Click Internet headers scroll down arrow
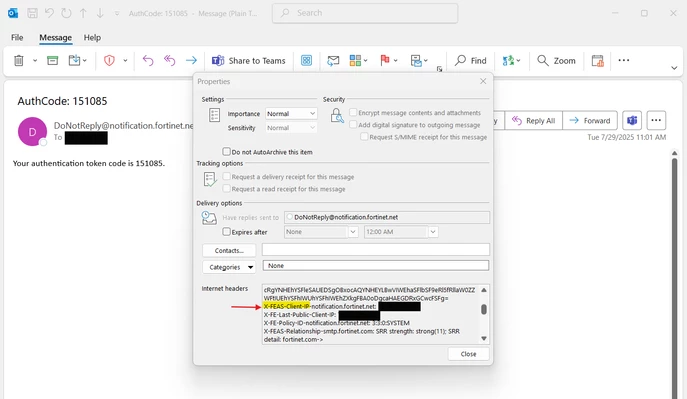The image size is (687, 399). pos(484,338)
